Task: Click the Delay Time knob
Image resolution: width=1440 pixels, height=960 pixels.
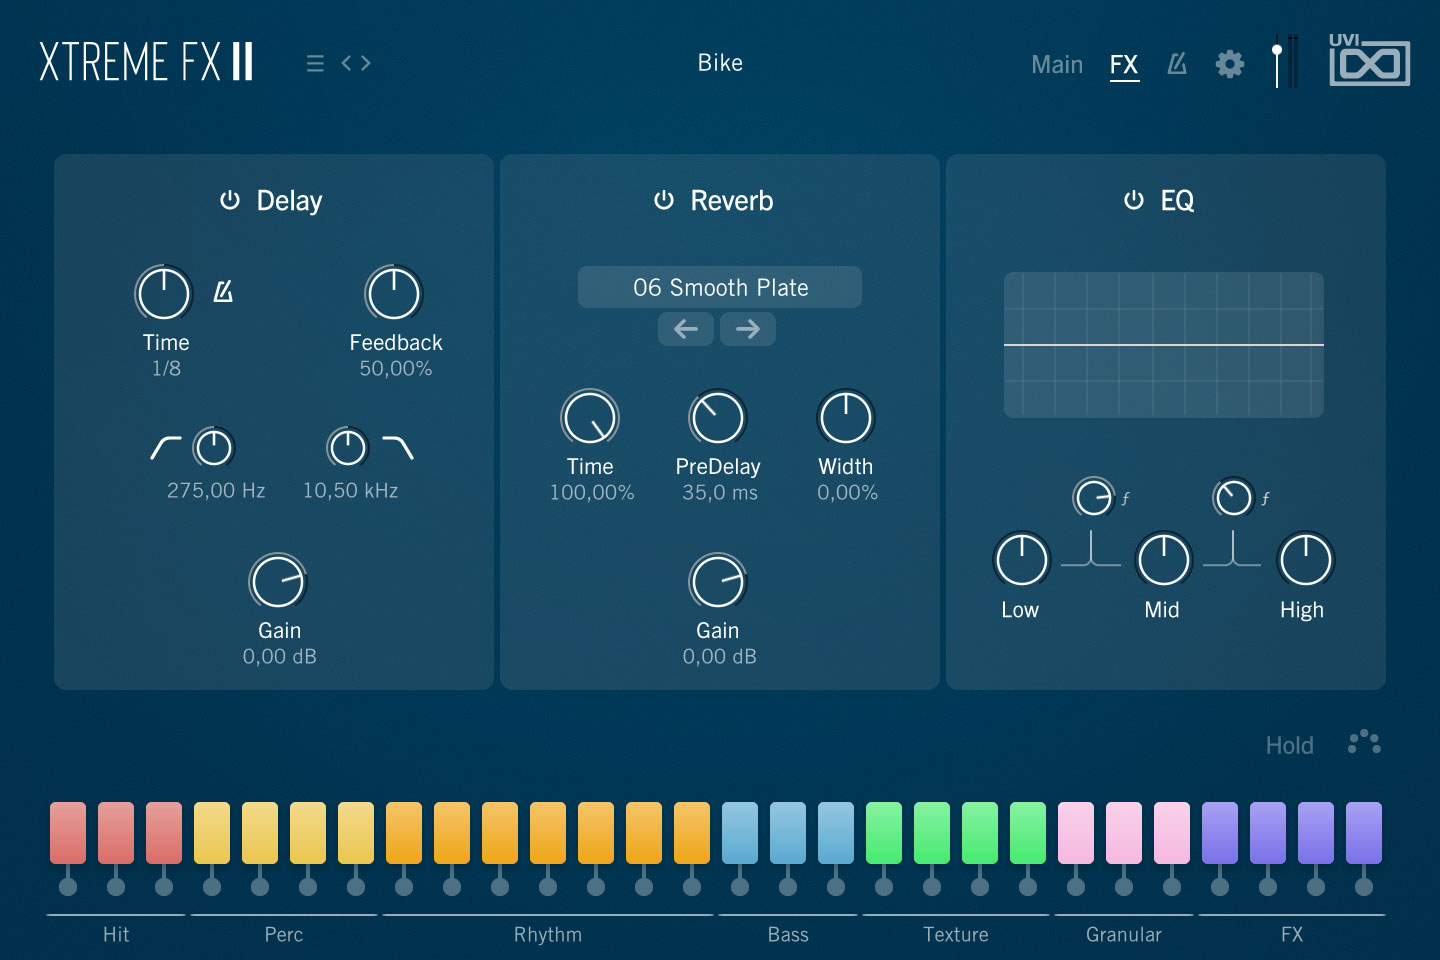Action: 163,294
